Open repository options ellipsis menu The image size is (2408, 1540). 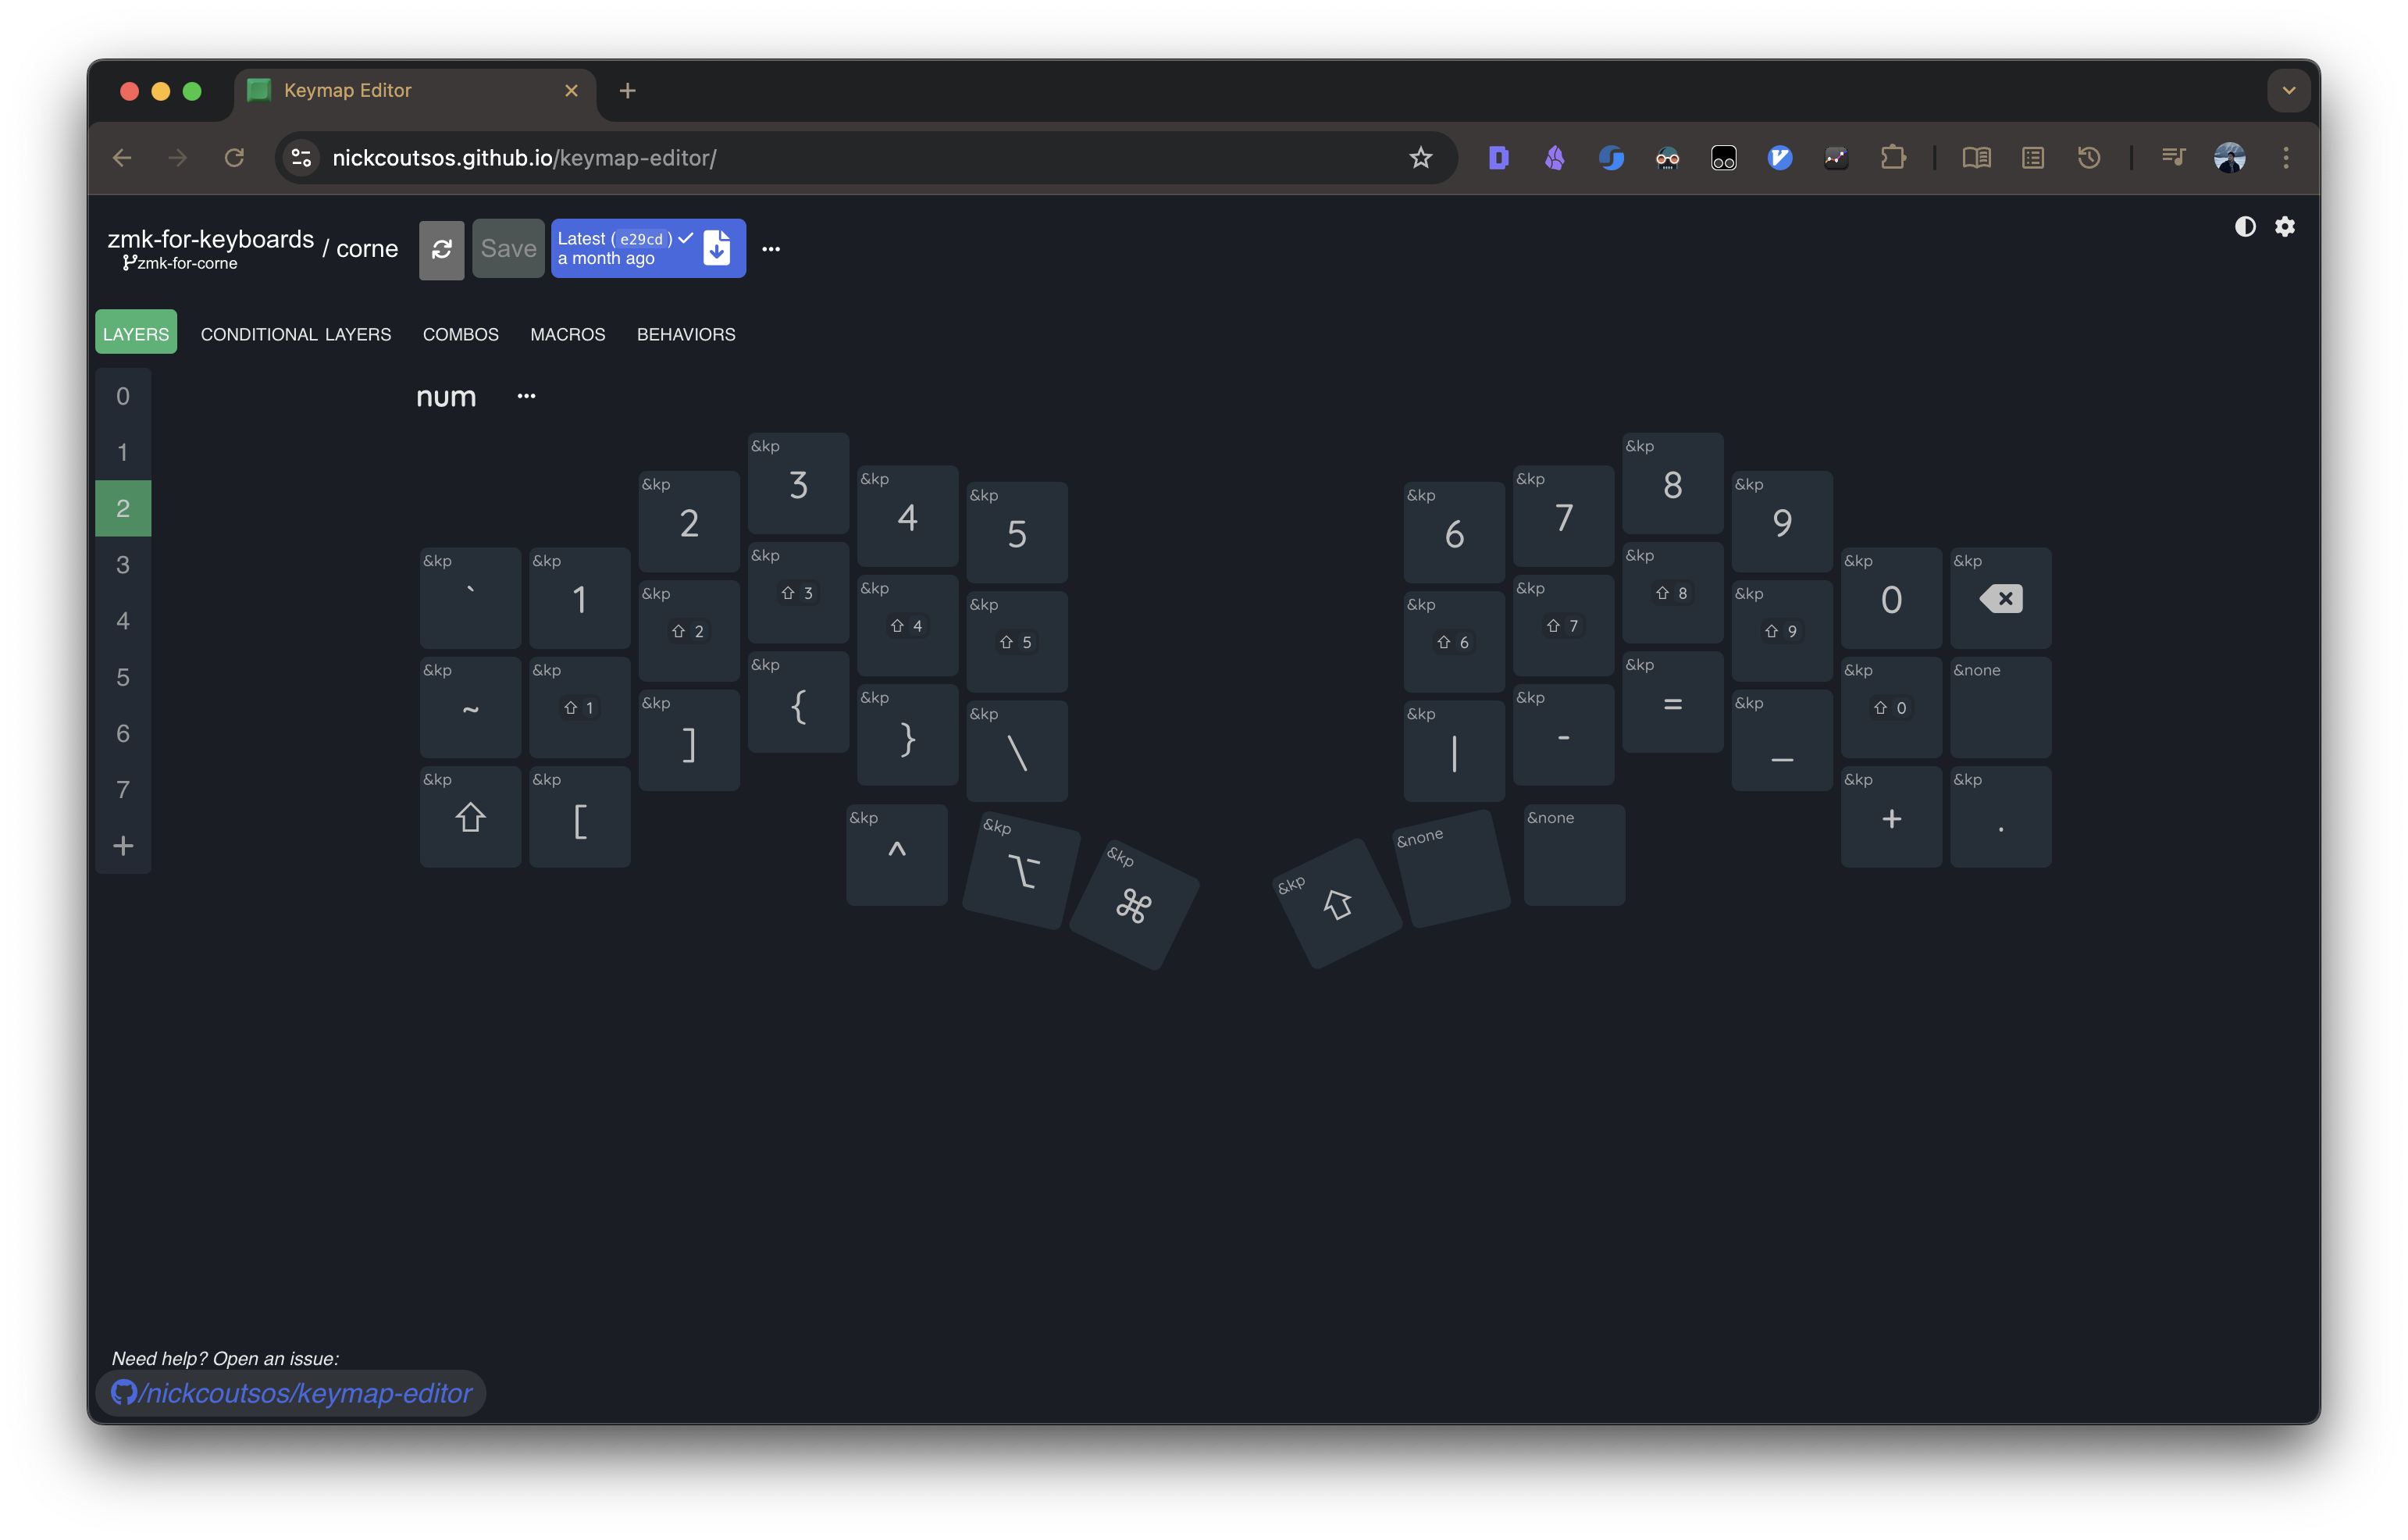click(x=770, y=249)
